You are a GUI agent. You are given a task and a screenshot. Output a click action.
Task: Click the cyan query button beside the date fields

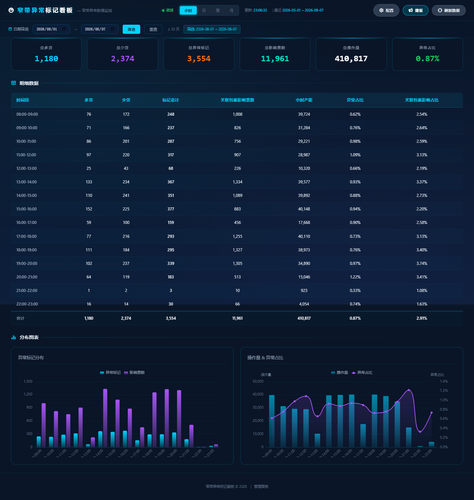131,29
